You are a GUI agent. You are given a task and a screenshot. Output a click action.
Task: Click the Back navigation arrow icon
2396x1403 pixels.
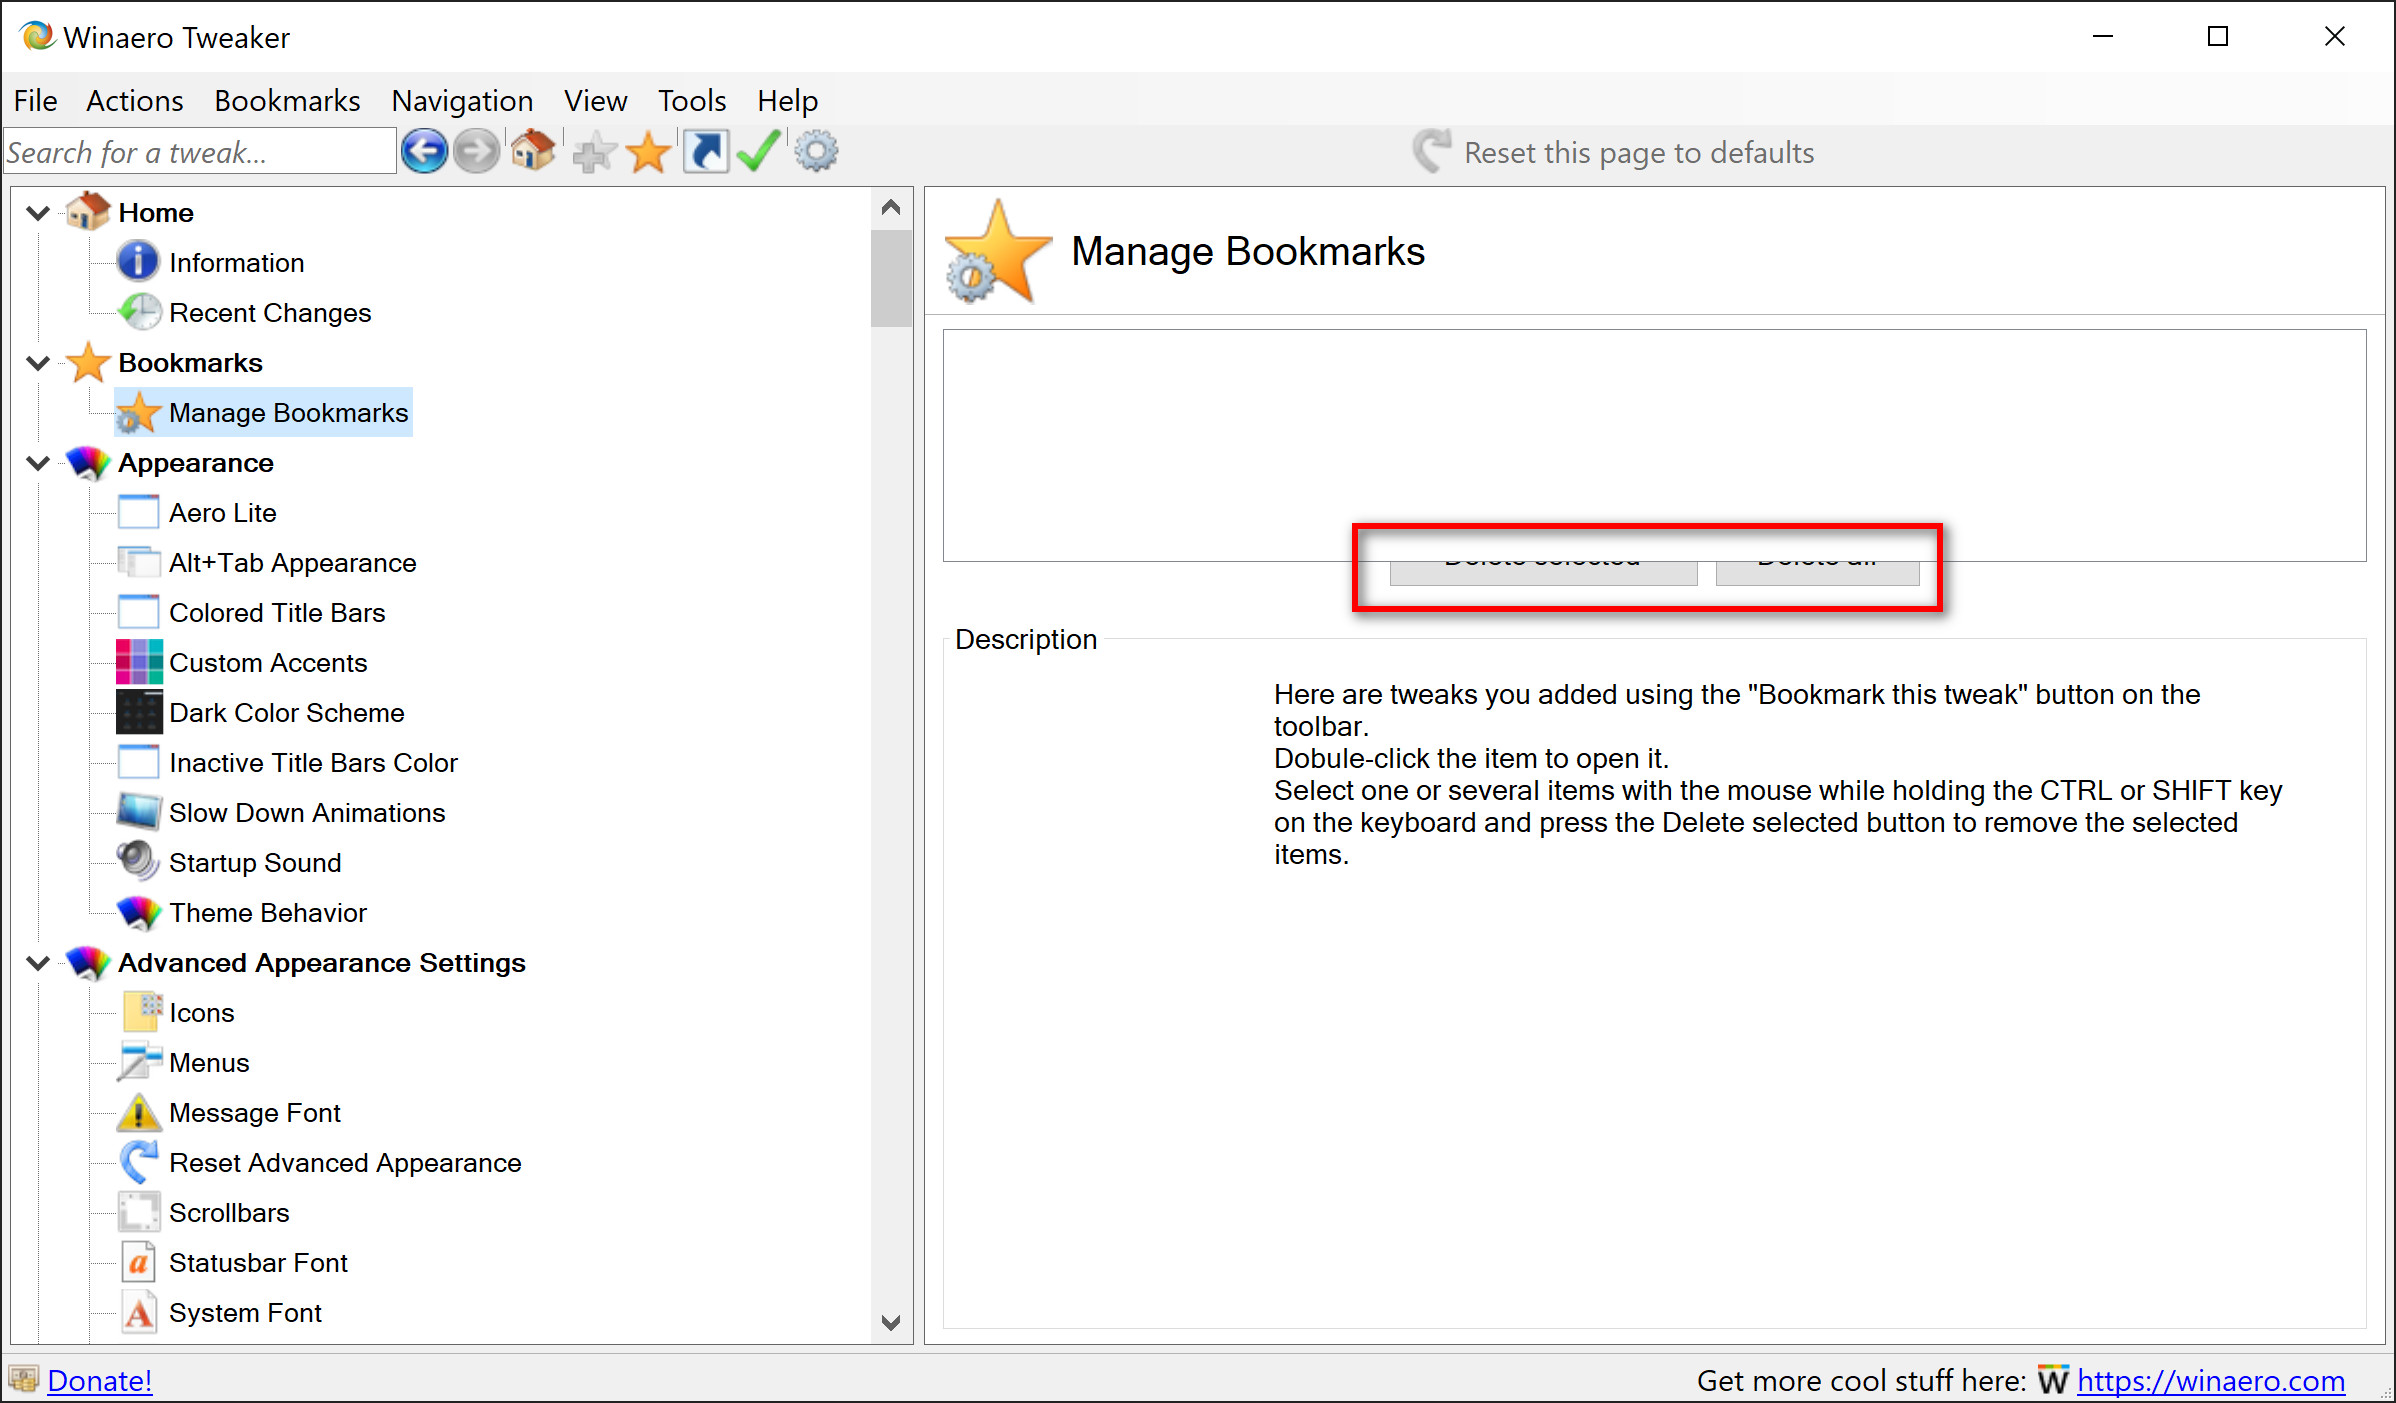click(424, 152)
